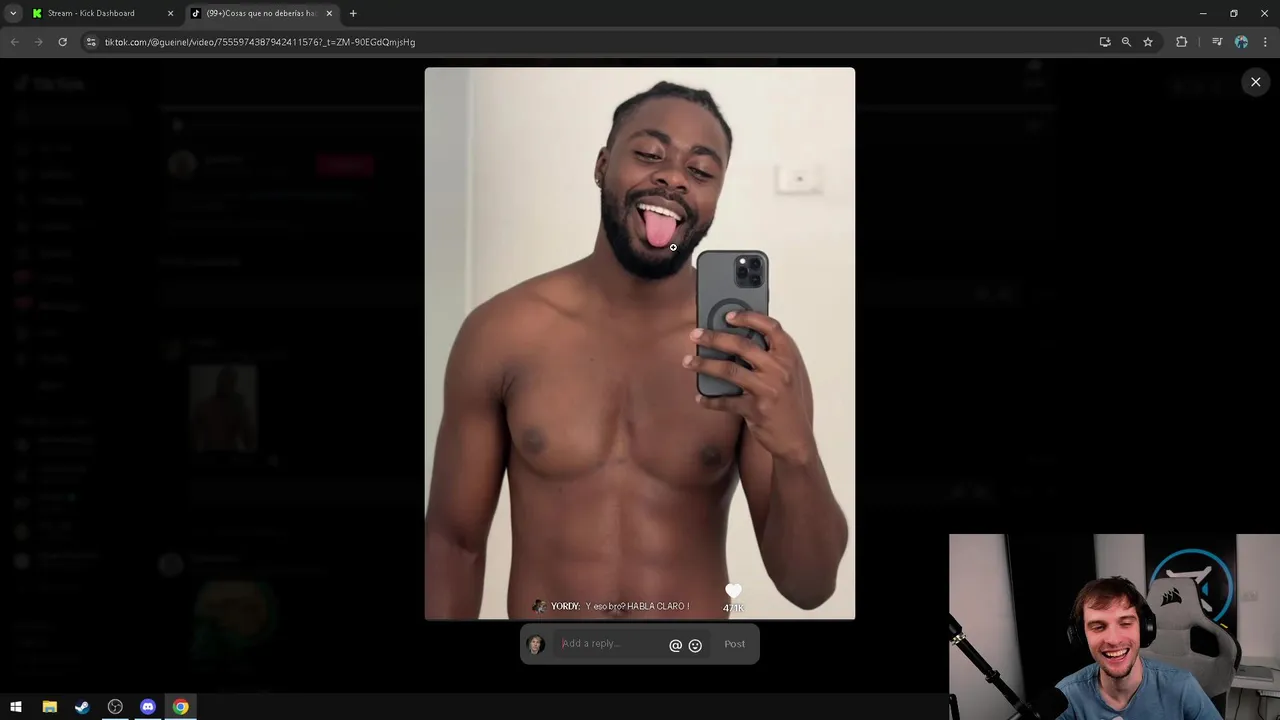Click the install app icon in address bar
The width and height of the screenshot is (1280, 720).
click(1104, 42)
